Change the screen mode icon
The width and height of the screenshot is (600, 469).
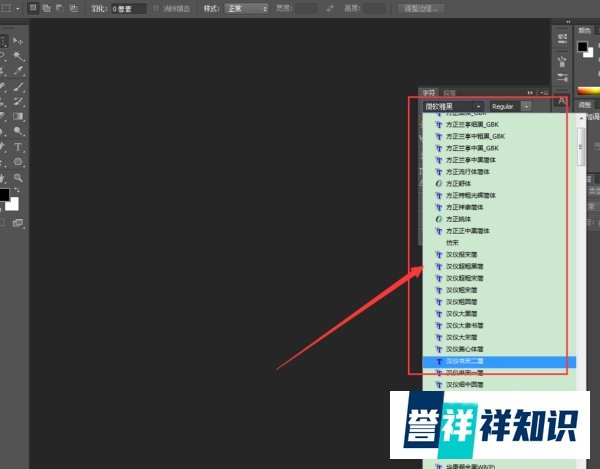click(x=18, y=223)
